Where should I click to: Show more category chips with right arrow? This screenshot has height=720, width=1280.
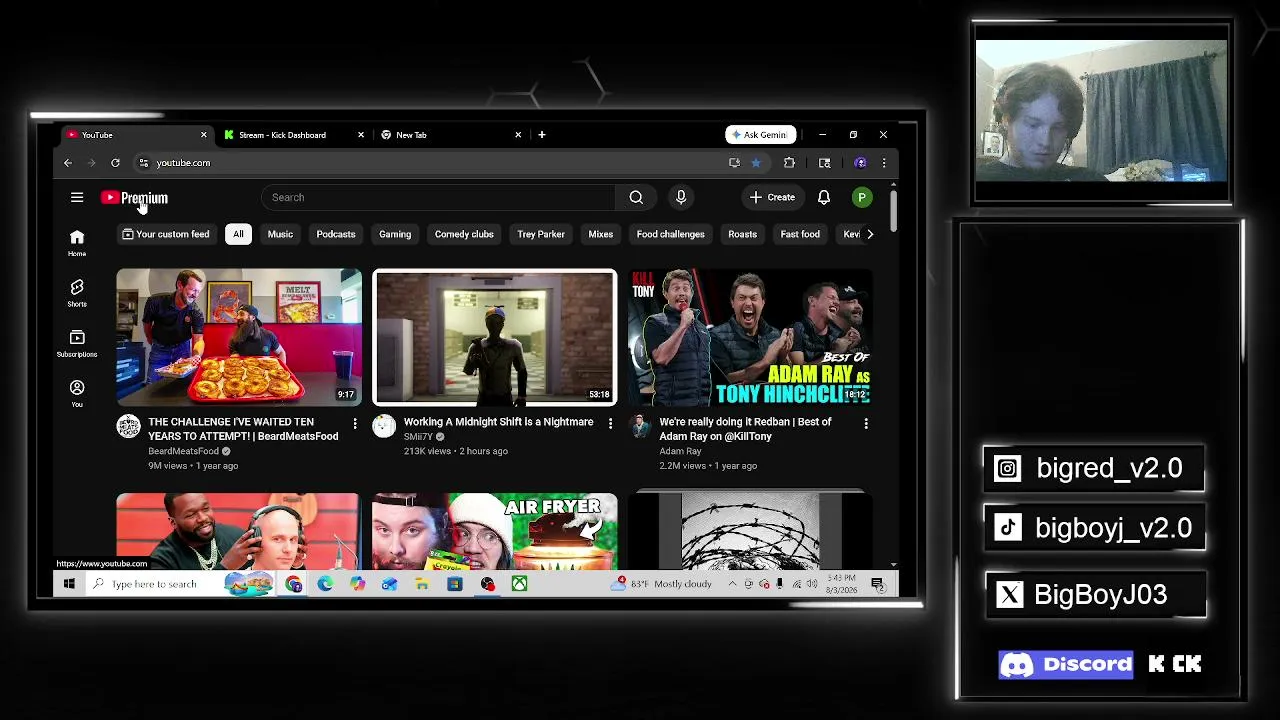click(x=869, y=234)
